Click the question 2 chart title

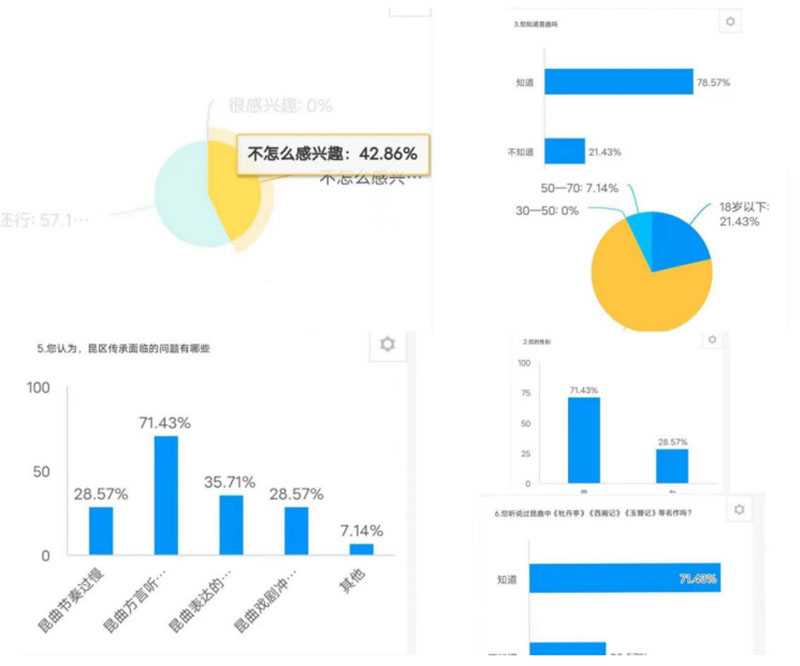pos(537,342)
